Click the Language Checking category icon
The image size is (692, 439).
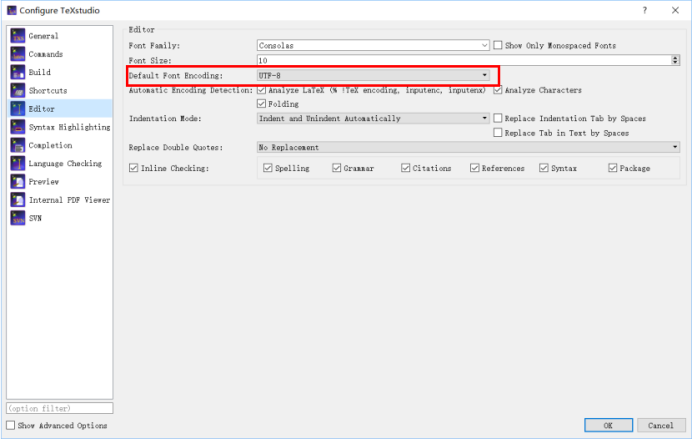(18, 163)
